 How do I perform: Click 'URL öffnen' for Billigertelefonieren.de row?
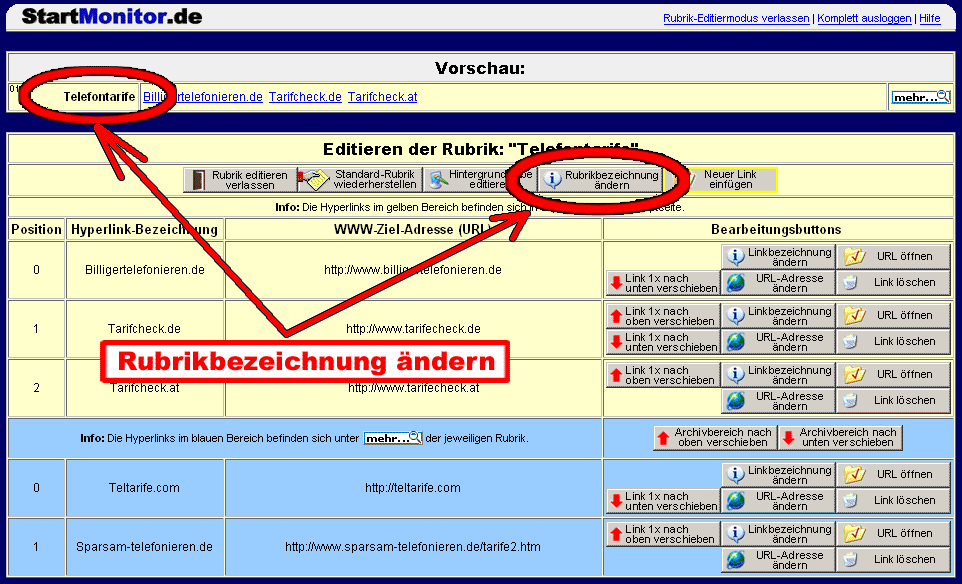[893, 256]
